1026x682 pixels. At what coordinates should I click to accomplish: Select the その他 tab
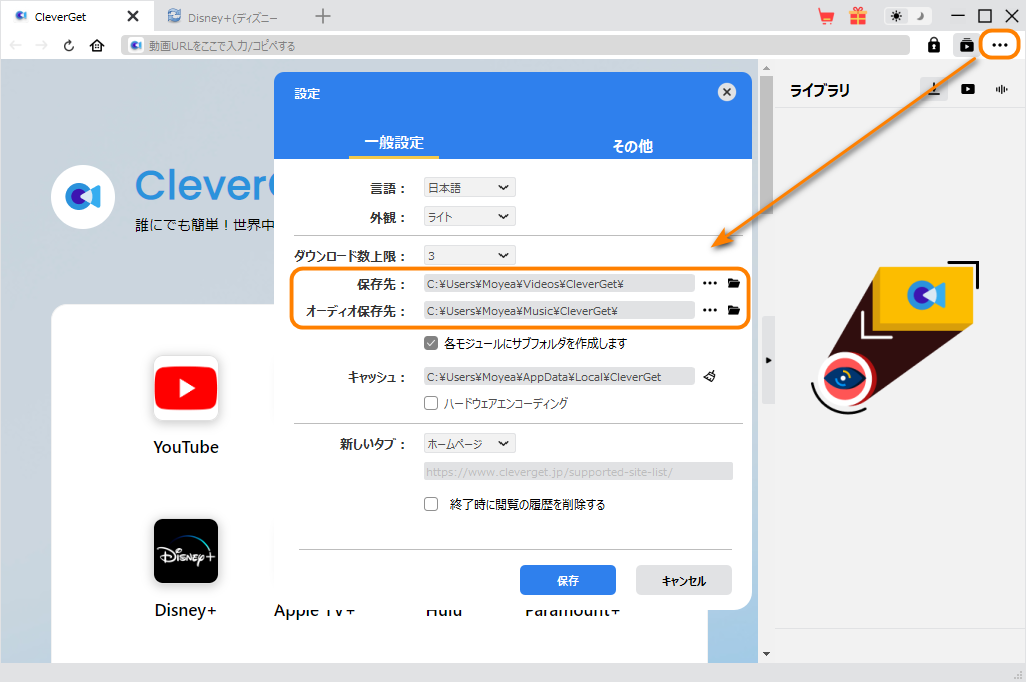(632, 146)
